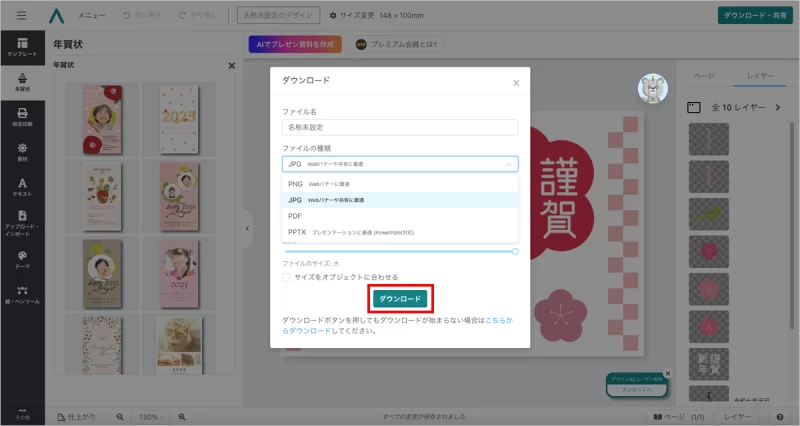Viewport: 800px width, 426px height.
Task: Open the アップロード・インポート sidebar icon
Action: 21,222
